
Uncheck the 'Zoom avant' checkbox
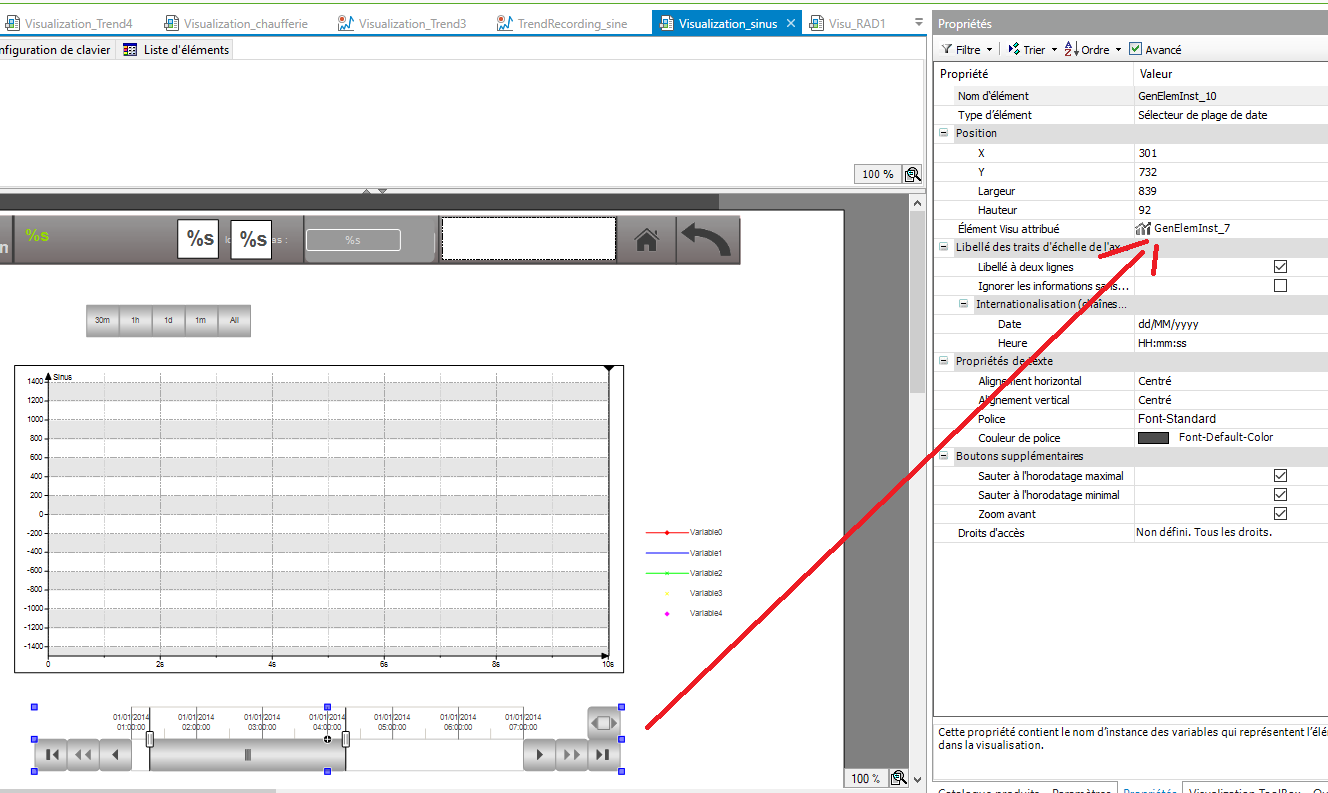pos(1280,514)
